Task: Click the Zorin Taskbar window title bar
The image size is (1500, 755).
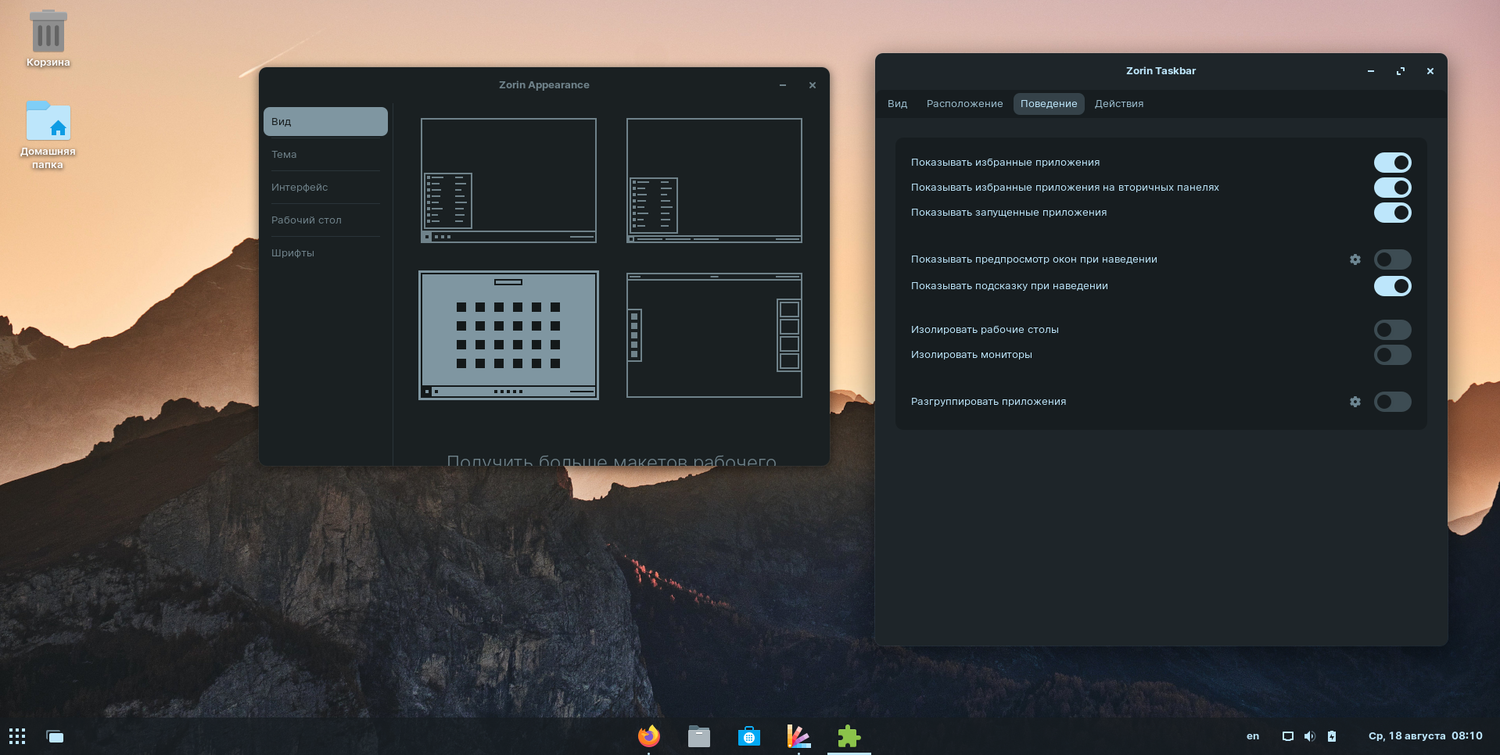Action: (x=1161, y=71)
